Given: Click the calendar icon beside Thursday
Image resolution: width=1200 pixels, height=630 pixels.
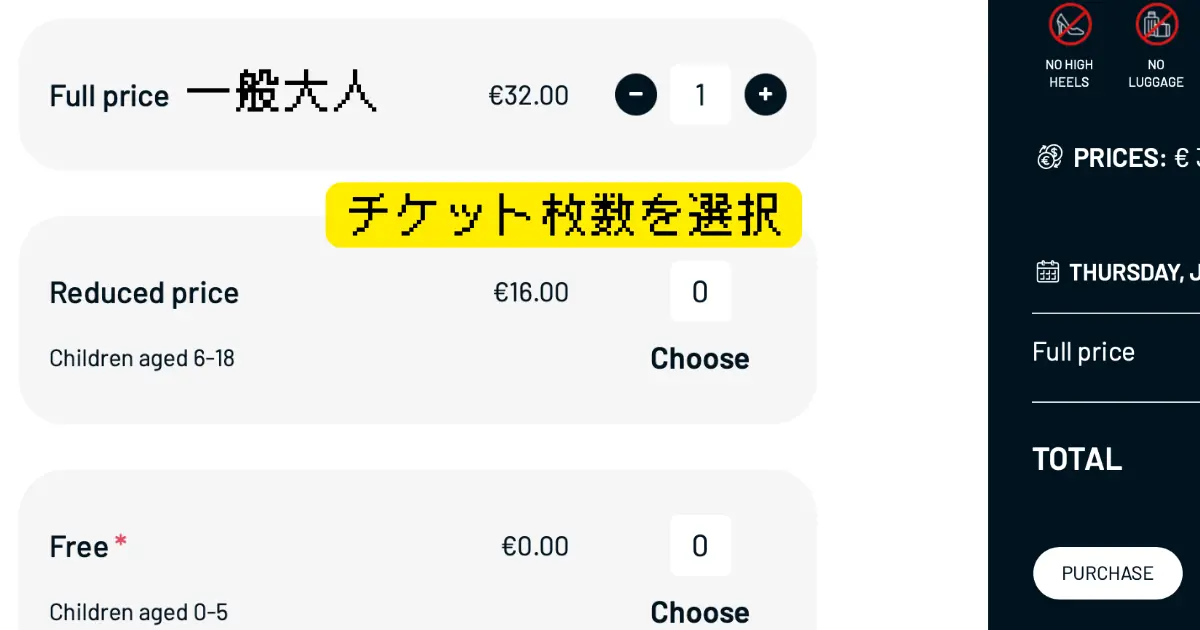Looking at the screenshot, I should (1047, 271).
